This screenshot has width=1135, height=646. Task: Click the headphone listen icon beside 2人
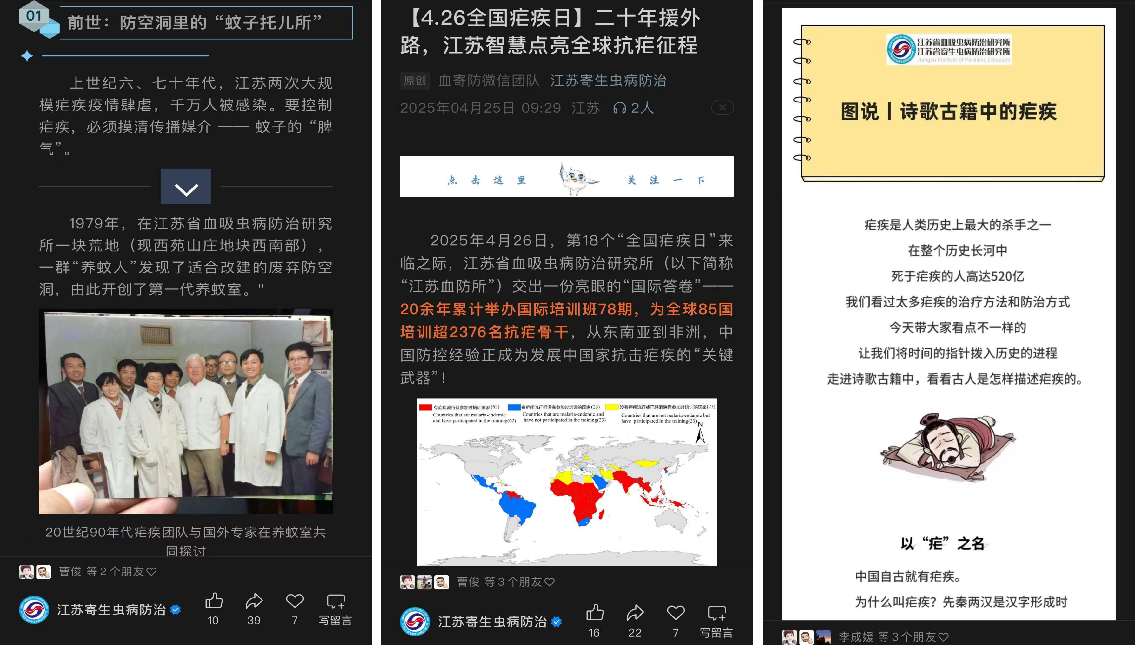point(619,108)
